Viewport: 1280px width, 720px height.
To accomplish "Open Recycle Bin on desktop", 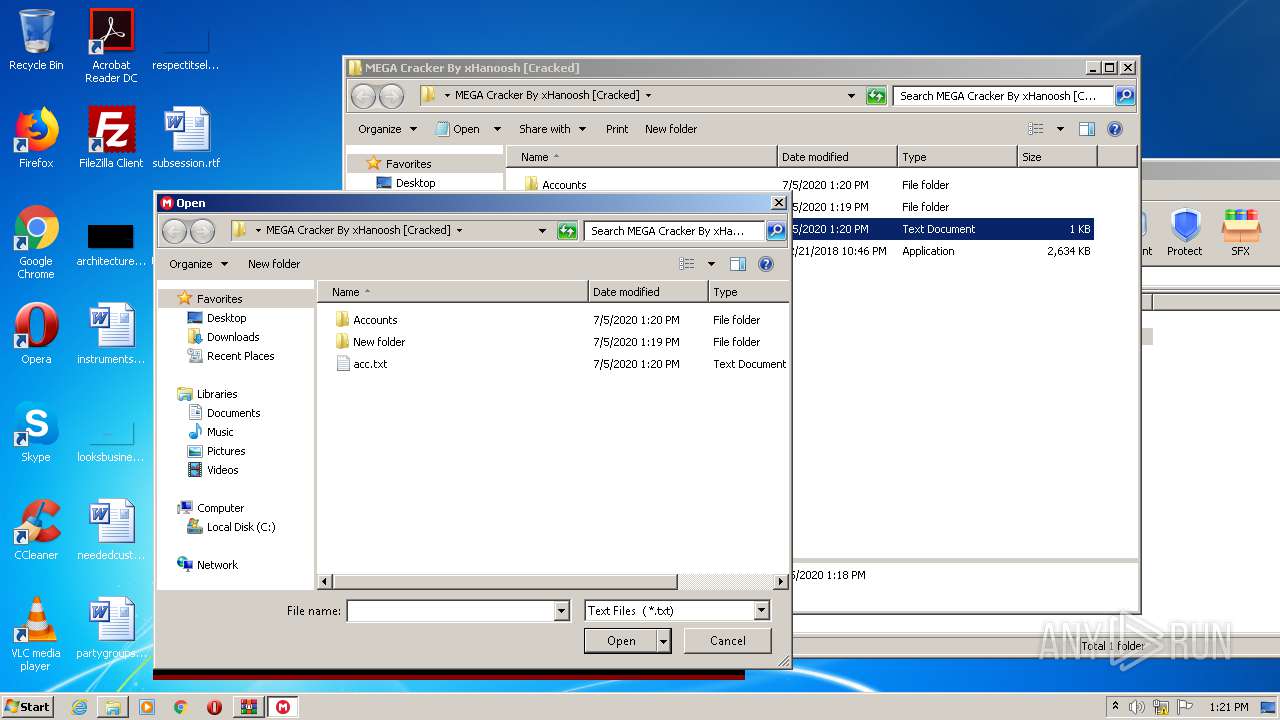I will pyautogui.click(x=36, y=40).
